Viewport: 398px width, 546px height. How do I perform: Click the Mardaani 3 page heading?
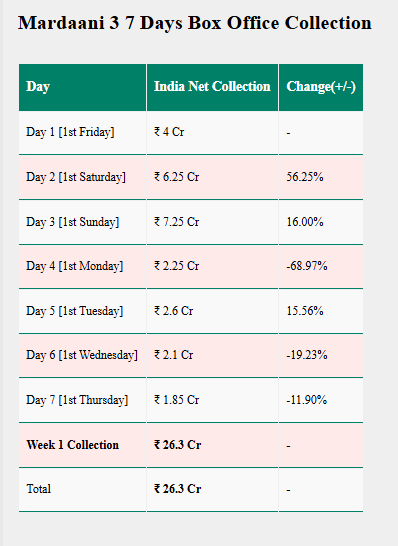click(195, 23)
